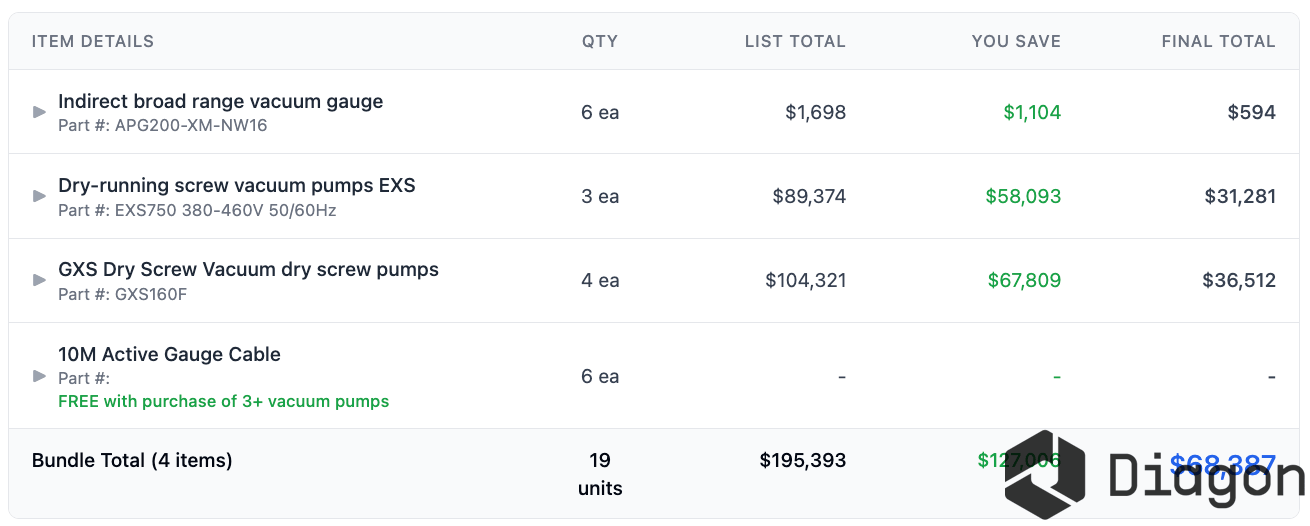Expand the GXS Dry Screw Vacuum row
The width and height of the screenshot is (1310, 526).
pos(40,280)
